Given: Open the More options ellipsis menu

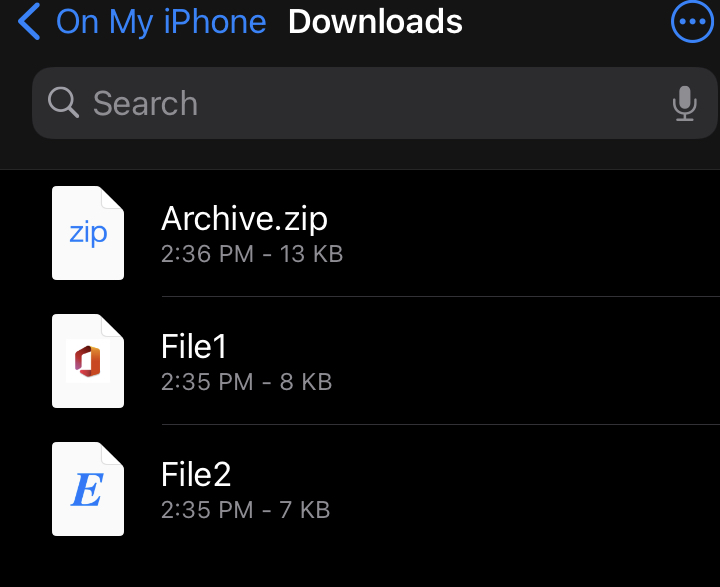Looking at the screenshot, I should click(x=691, y=21).
